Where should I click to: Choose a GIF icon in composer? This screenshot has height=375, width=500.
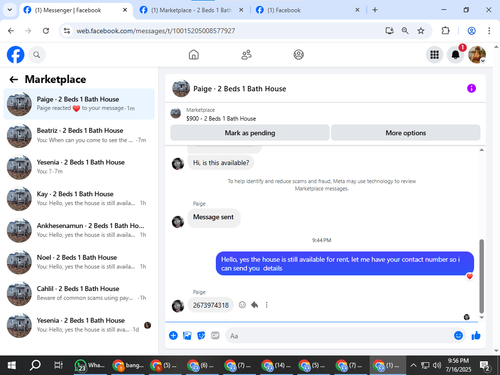[x=215, y=335]
